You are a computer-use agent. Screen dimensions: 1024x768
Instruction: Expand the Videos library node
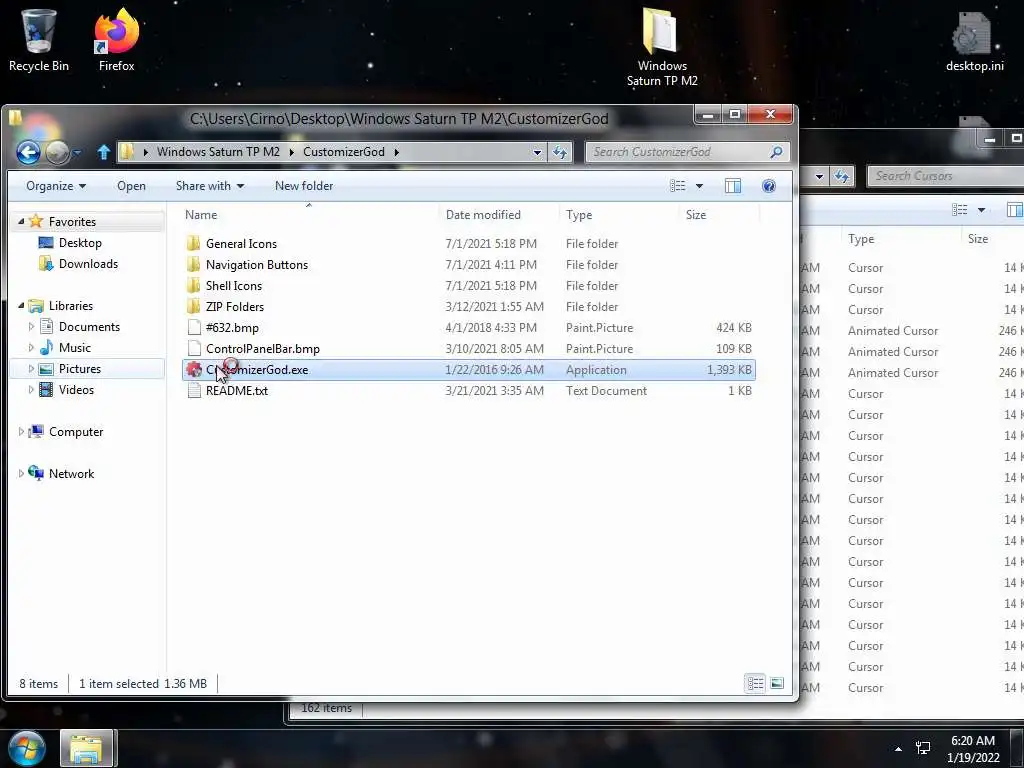[31, 390]
